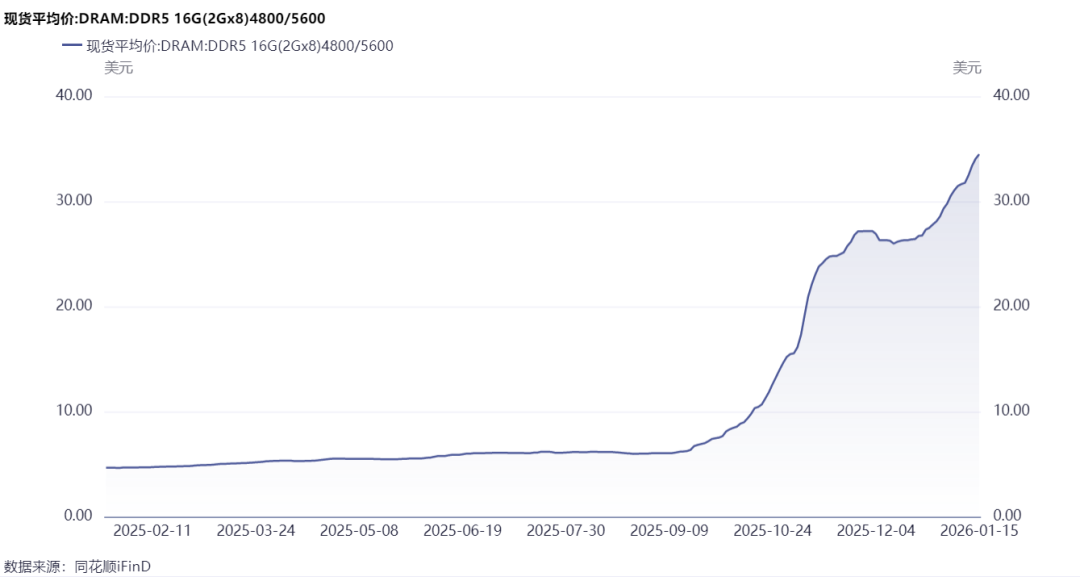The image size is (1080, 577).
Task: Click the right axis unit label 美元
Action: click(967, 67)
